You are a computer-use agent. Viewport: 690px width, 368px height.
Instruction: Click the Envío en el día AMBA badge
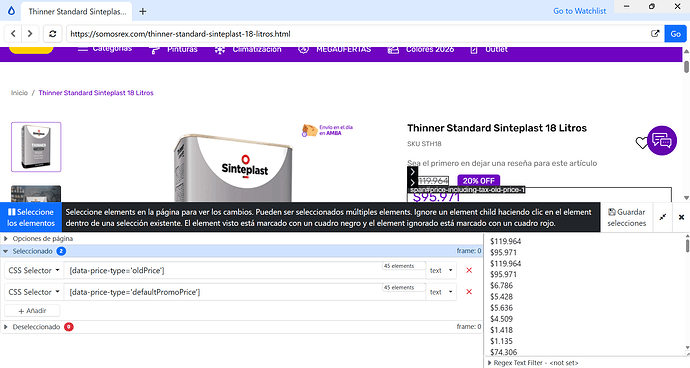327,130
